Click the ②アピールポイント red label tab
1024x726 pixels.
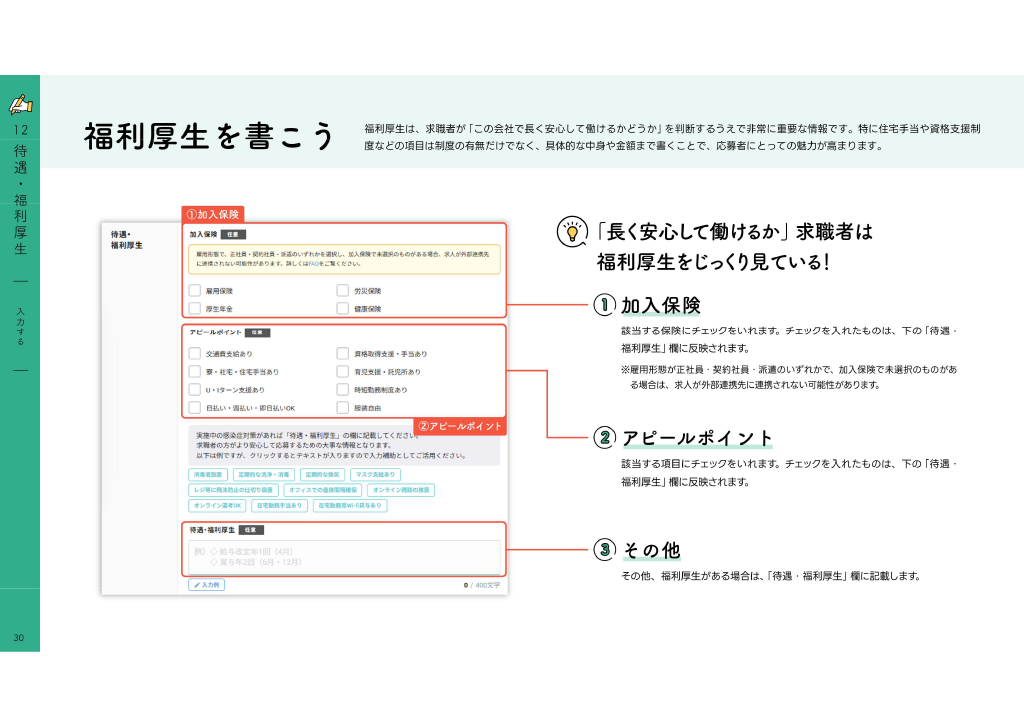coord(460,426)
